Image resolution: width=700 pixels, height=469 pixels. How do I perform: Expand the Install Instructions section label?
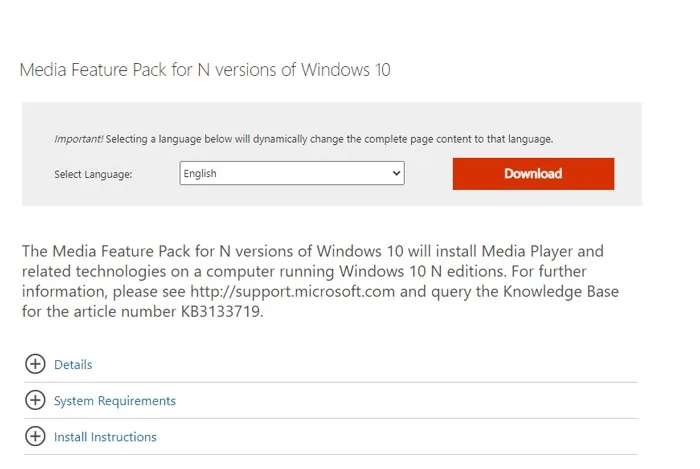(x=105, y=437)
